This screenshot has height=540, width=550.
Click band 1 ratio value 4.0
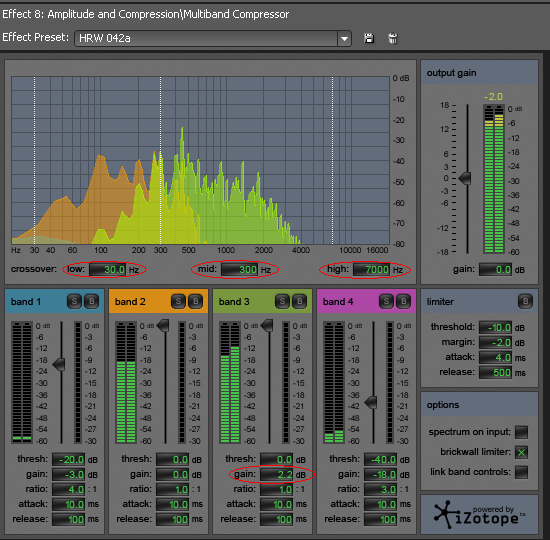pyautogui.click(x=68, y=489)
